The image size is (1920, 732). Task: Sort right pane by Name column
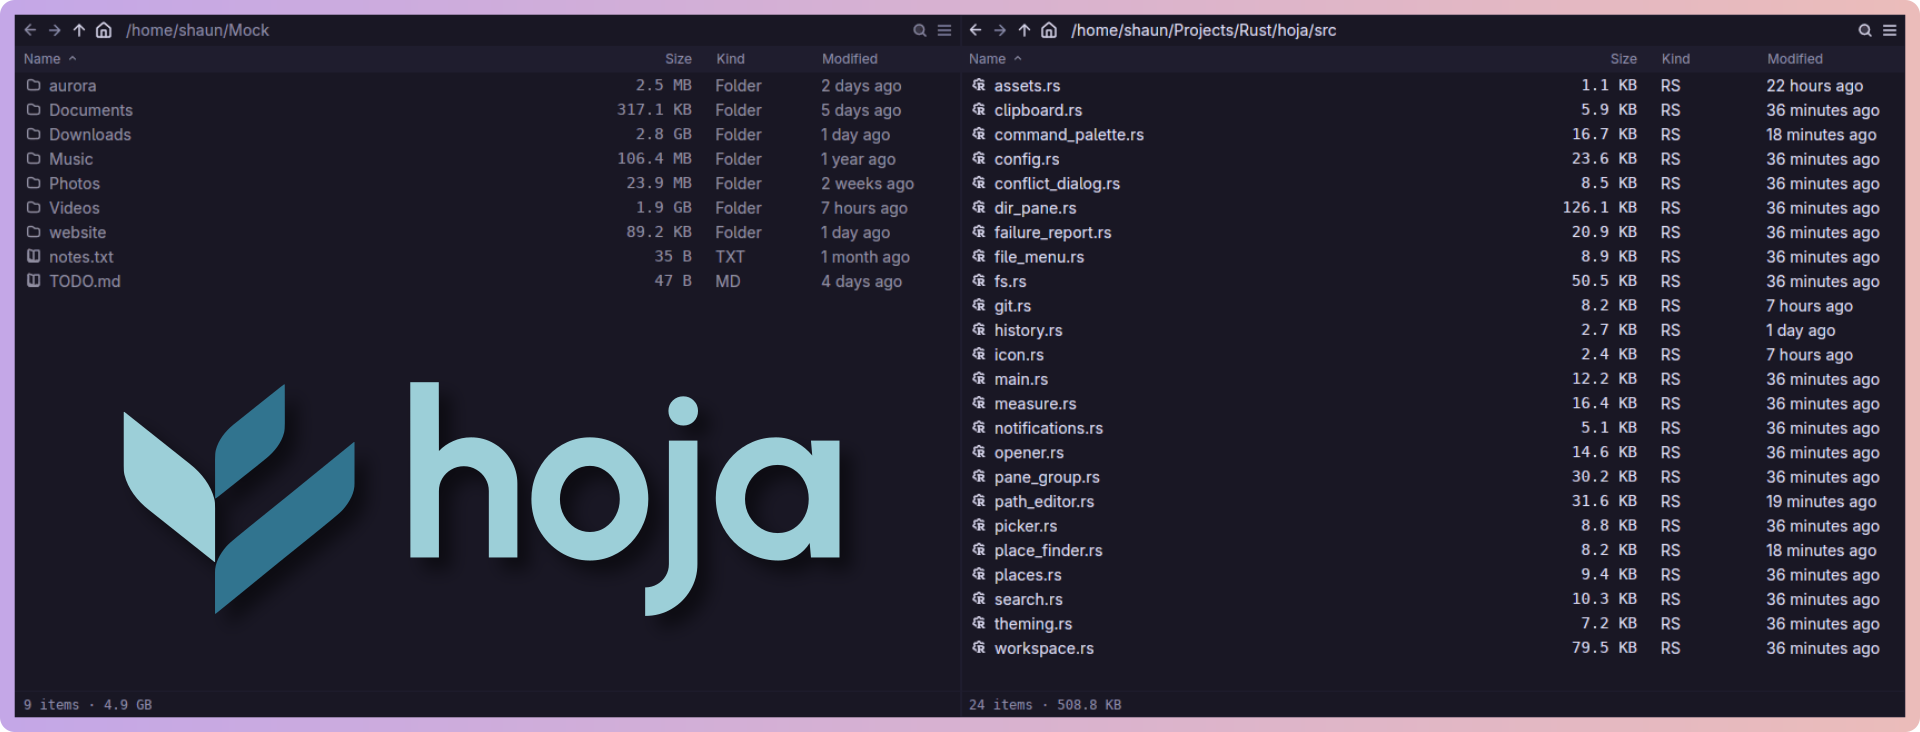click(995, 59)
